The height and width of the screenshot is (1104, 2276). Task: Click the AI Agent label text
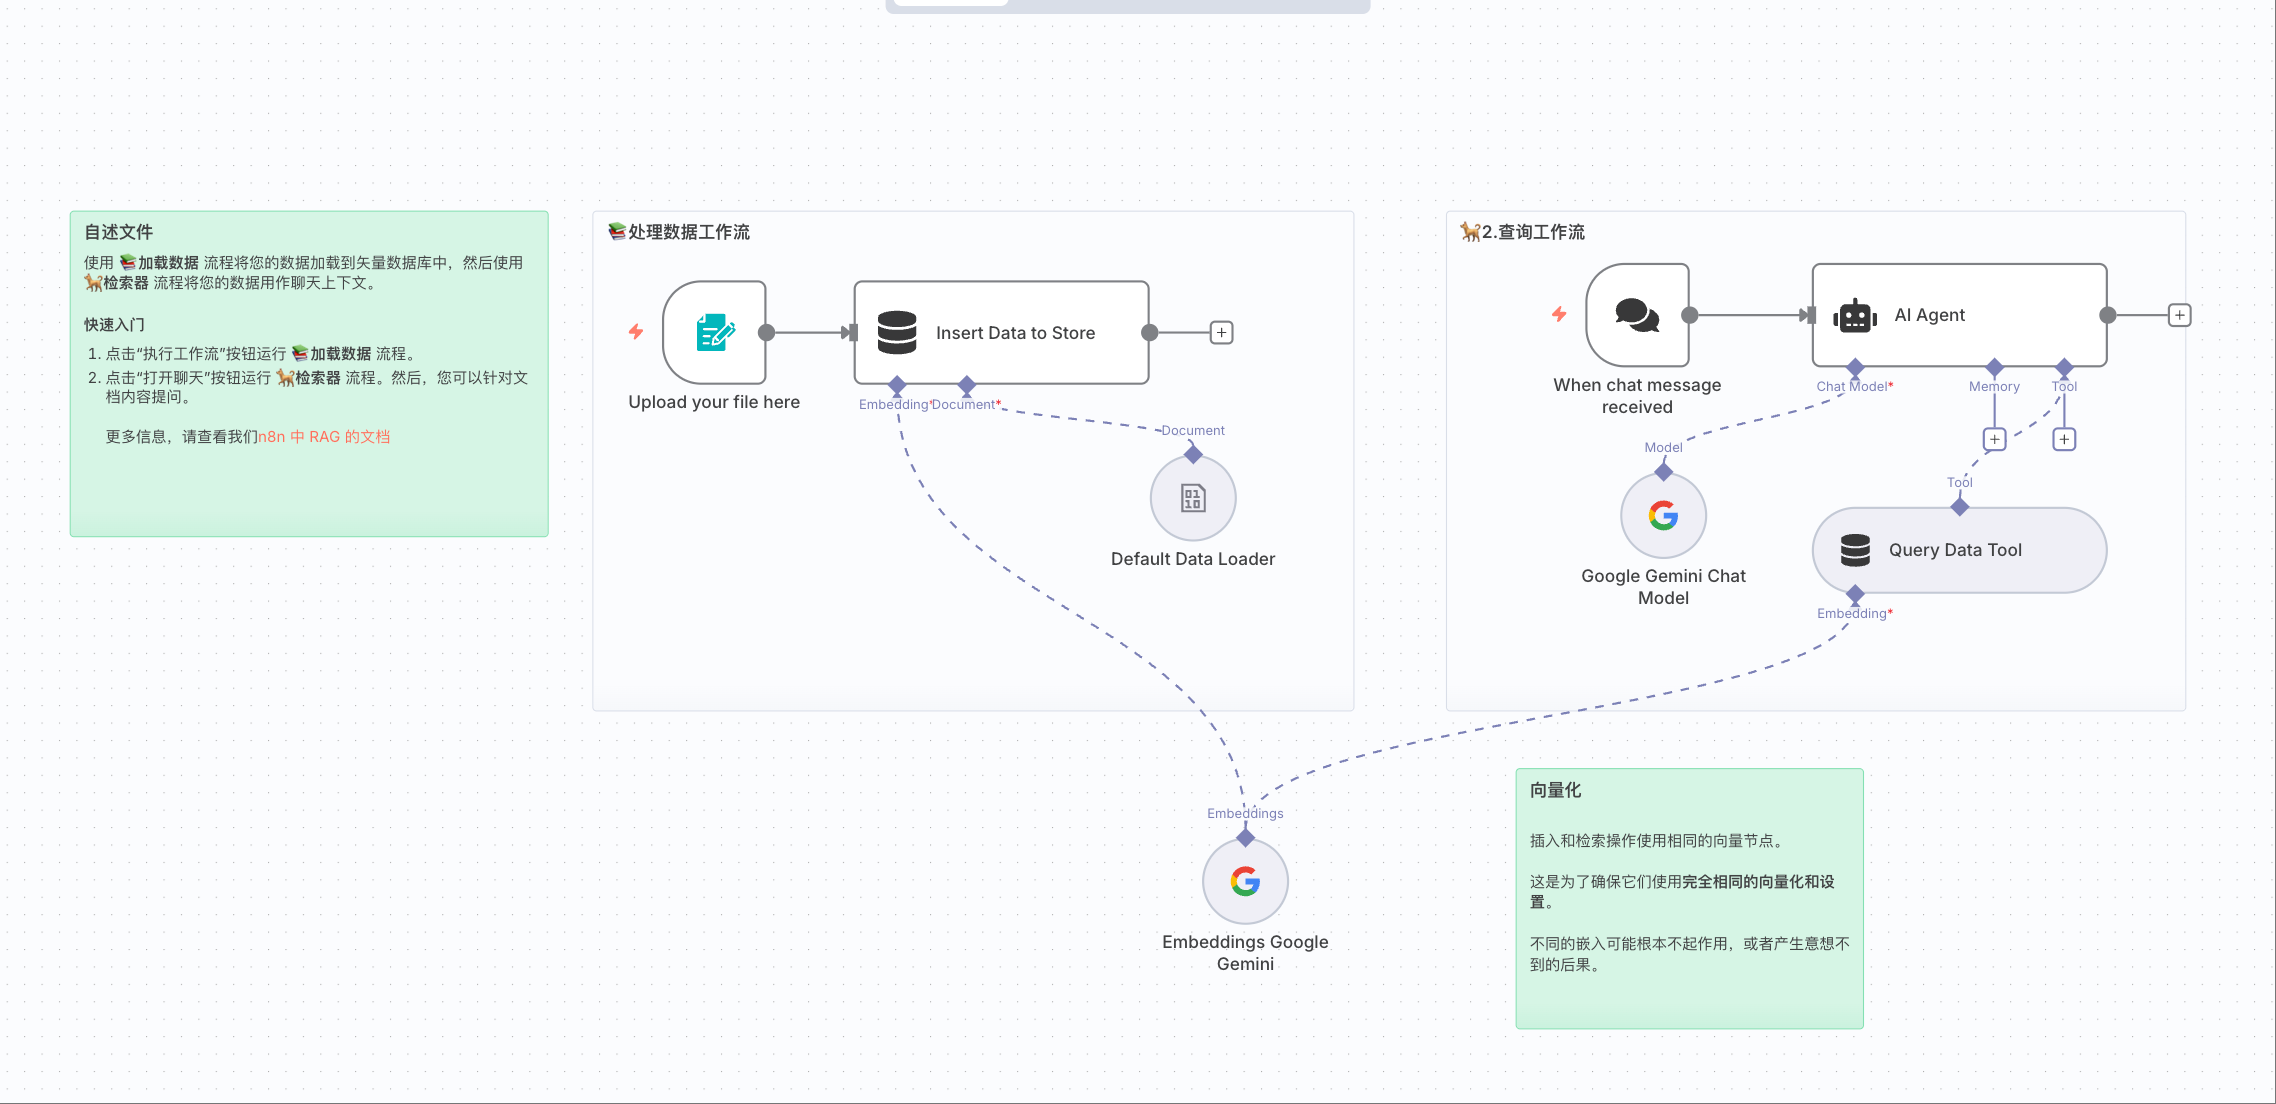[x=1929, y=315]
